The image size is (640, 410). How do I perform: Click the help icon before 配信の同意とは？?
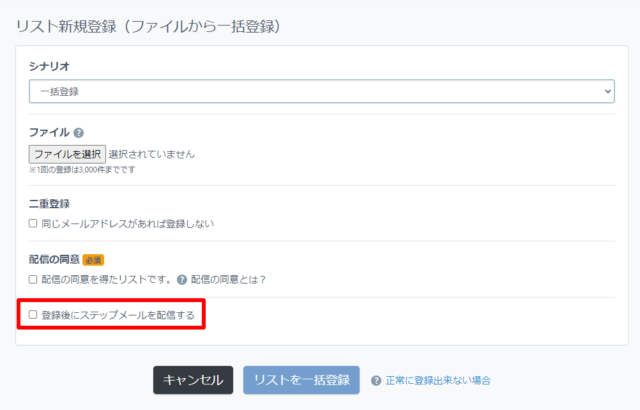pos(182,280)
